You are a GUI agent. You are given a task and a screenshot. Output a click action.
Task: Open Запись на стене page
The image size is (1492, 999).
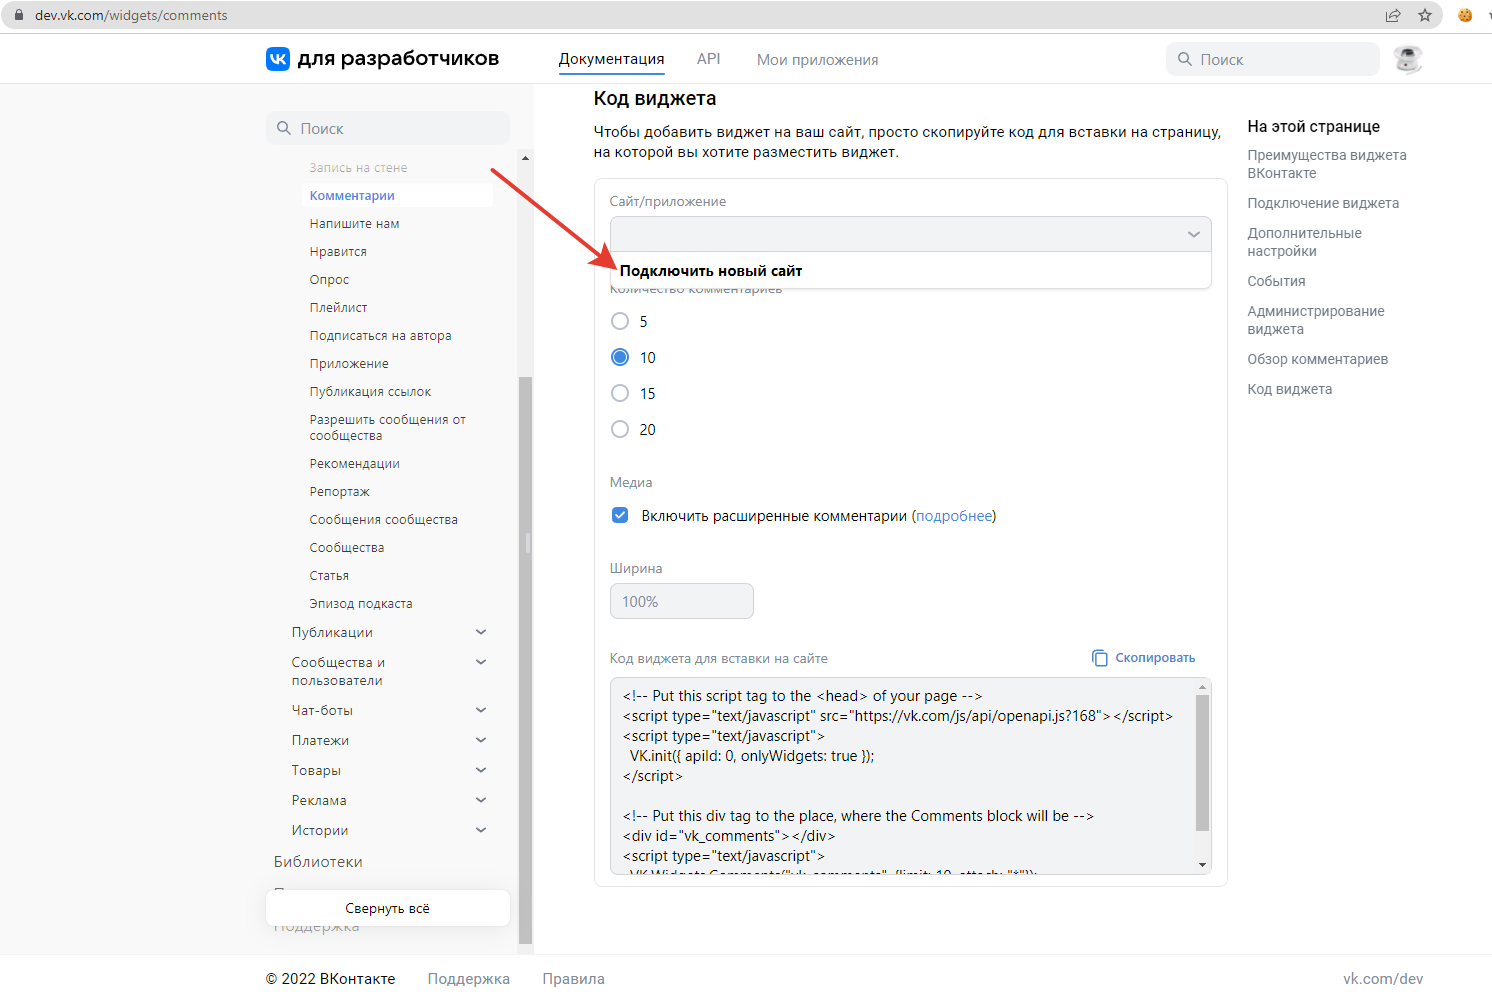point(358,168)
